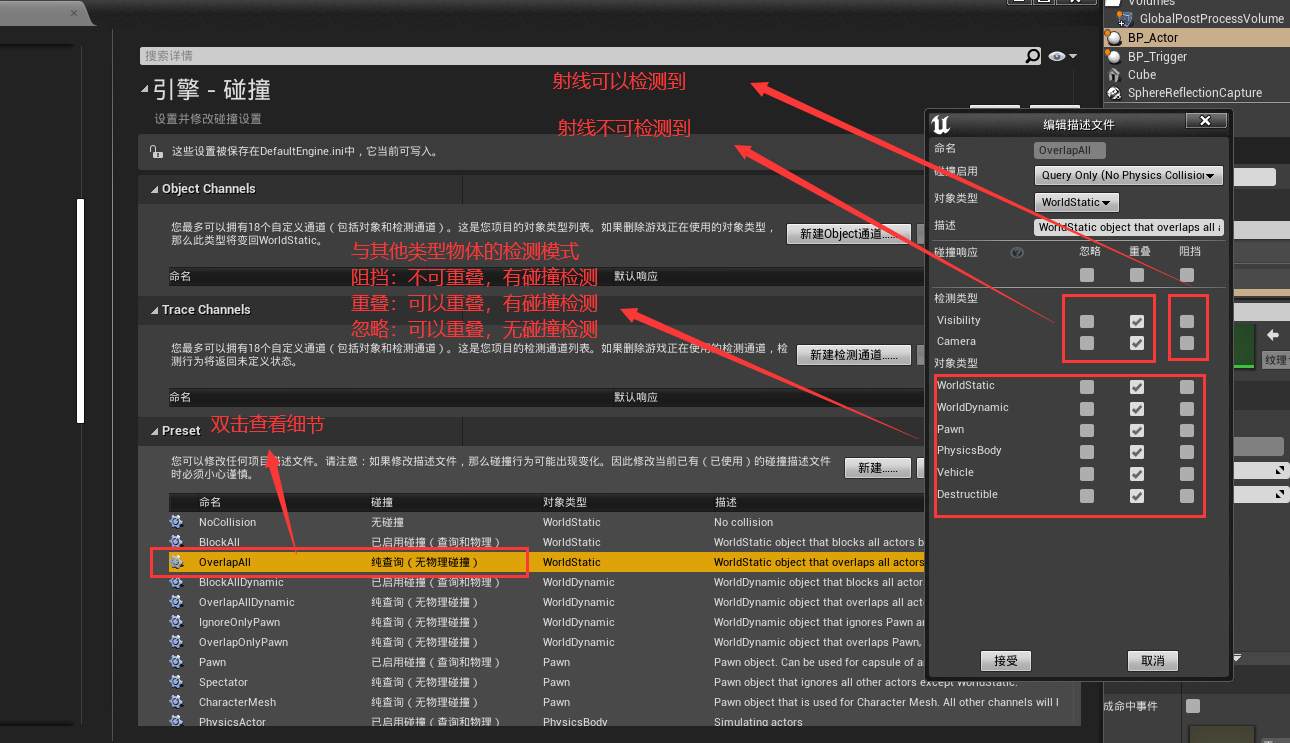This screenshot has height=743, width=1290.
Task: Open the WorldStatic object type dropdown
Action: [x=1076, y=202]
